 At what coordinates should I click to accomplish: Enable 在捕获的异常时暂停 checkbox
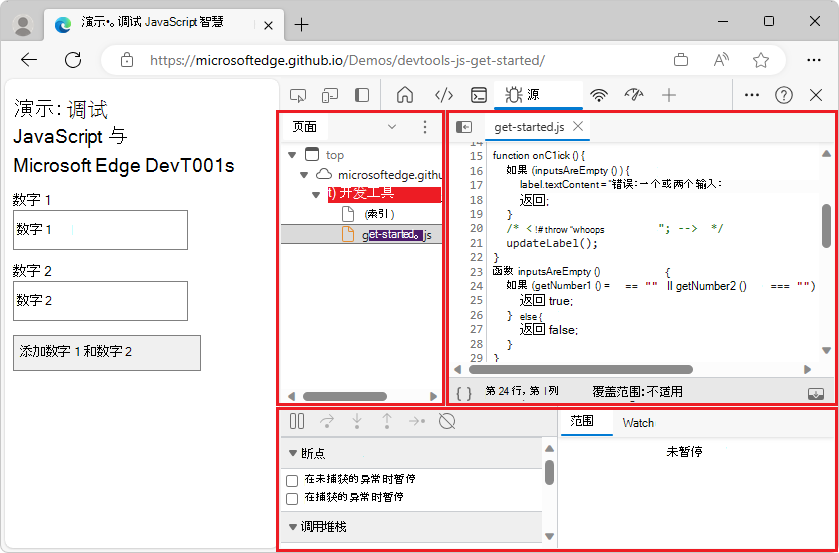(x=292, y=498)
